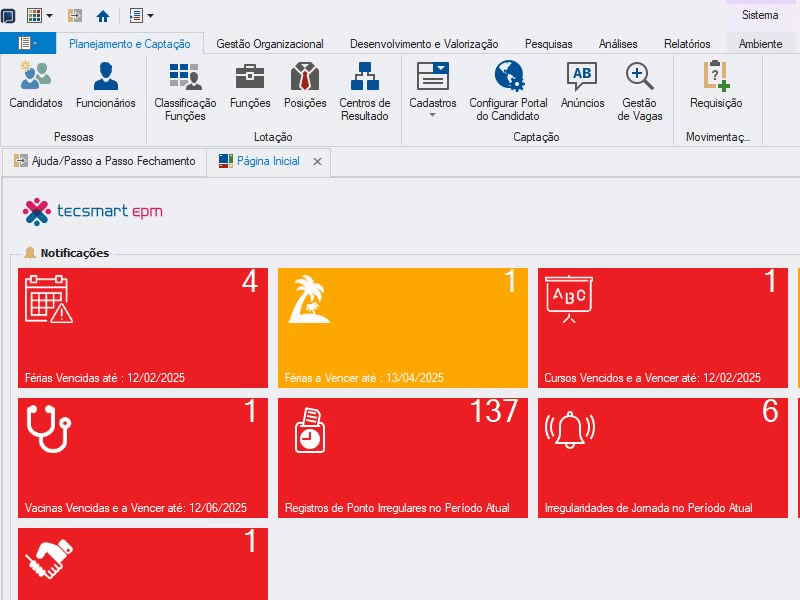Switch to the Relatórios ribbon tab
The height and width of the screenshot is (600, 800).
(687, 44)
